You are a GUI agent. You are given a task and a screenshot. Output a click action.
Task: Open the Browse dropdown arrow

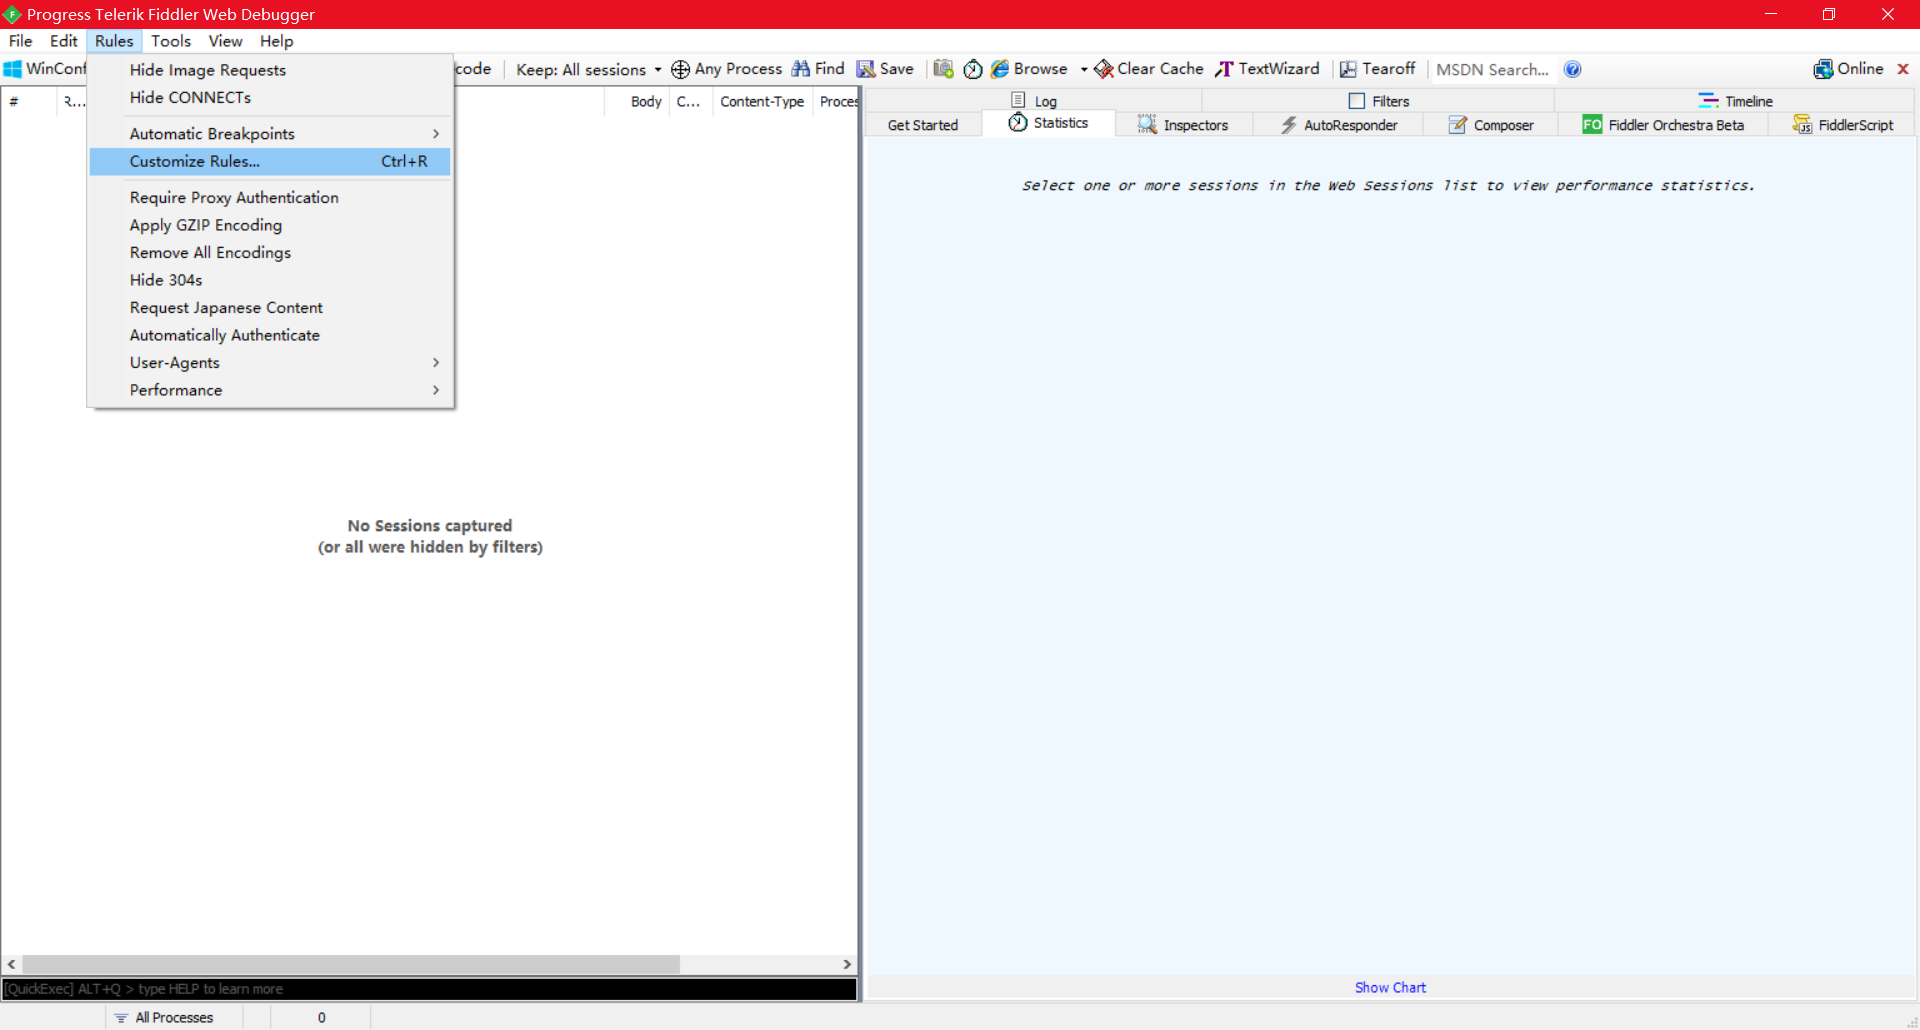[1084, 69]
